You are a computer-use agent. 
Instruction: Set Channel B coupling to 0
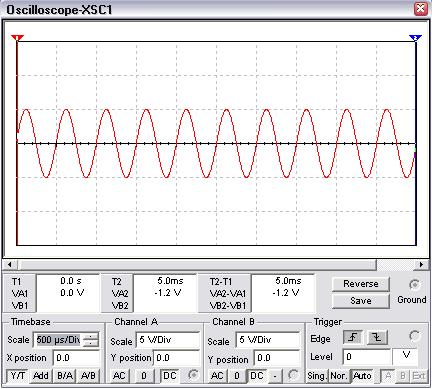[237, 376]
